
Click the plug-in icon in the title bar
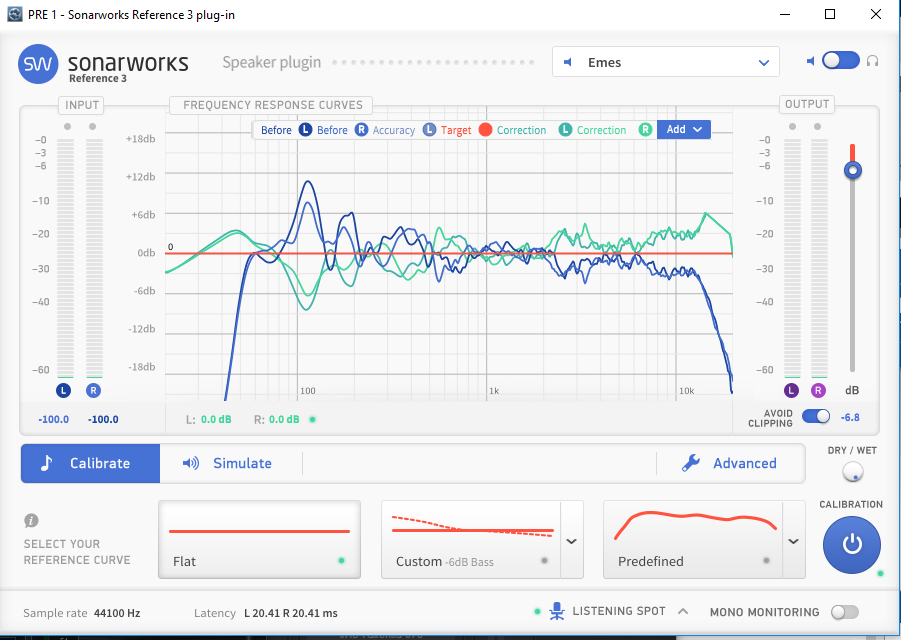(14, 14)
